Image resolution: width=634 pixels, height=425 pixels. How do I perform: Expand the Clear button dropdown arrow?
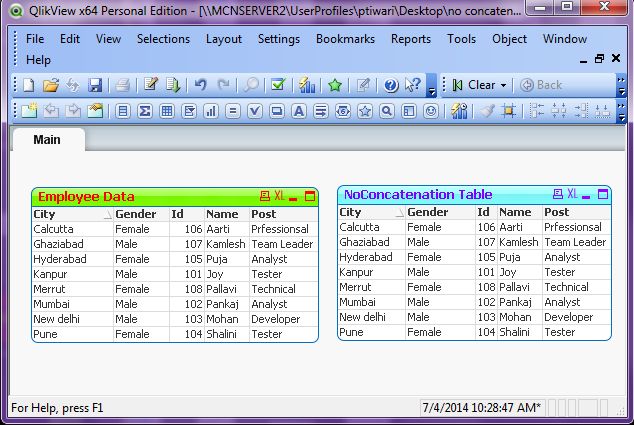[x=503, y=85]
